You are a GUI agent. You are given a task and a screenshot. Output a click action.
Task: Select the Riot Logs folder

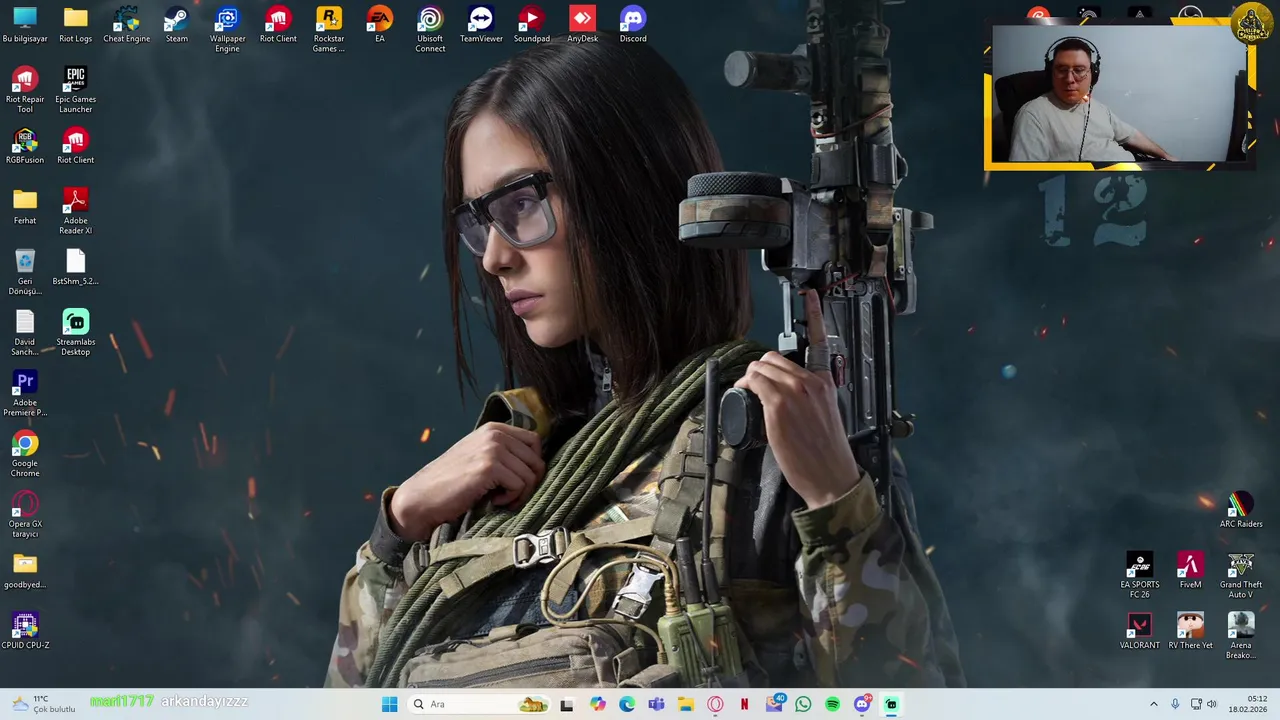[x=75, y=25]
